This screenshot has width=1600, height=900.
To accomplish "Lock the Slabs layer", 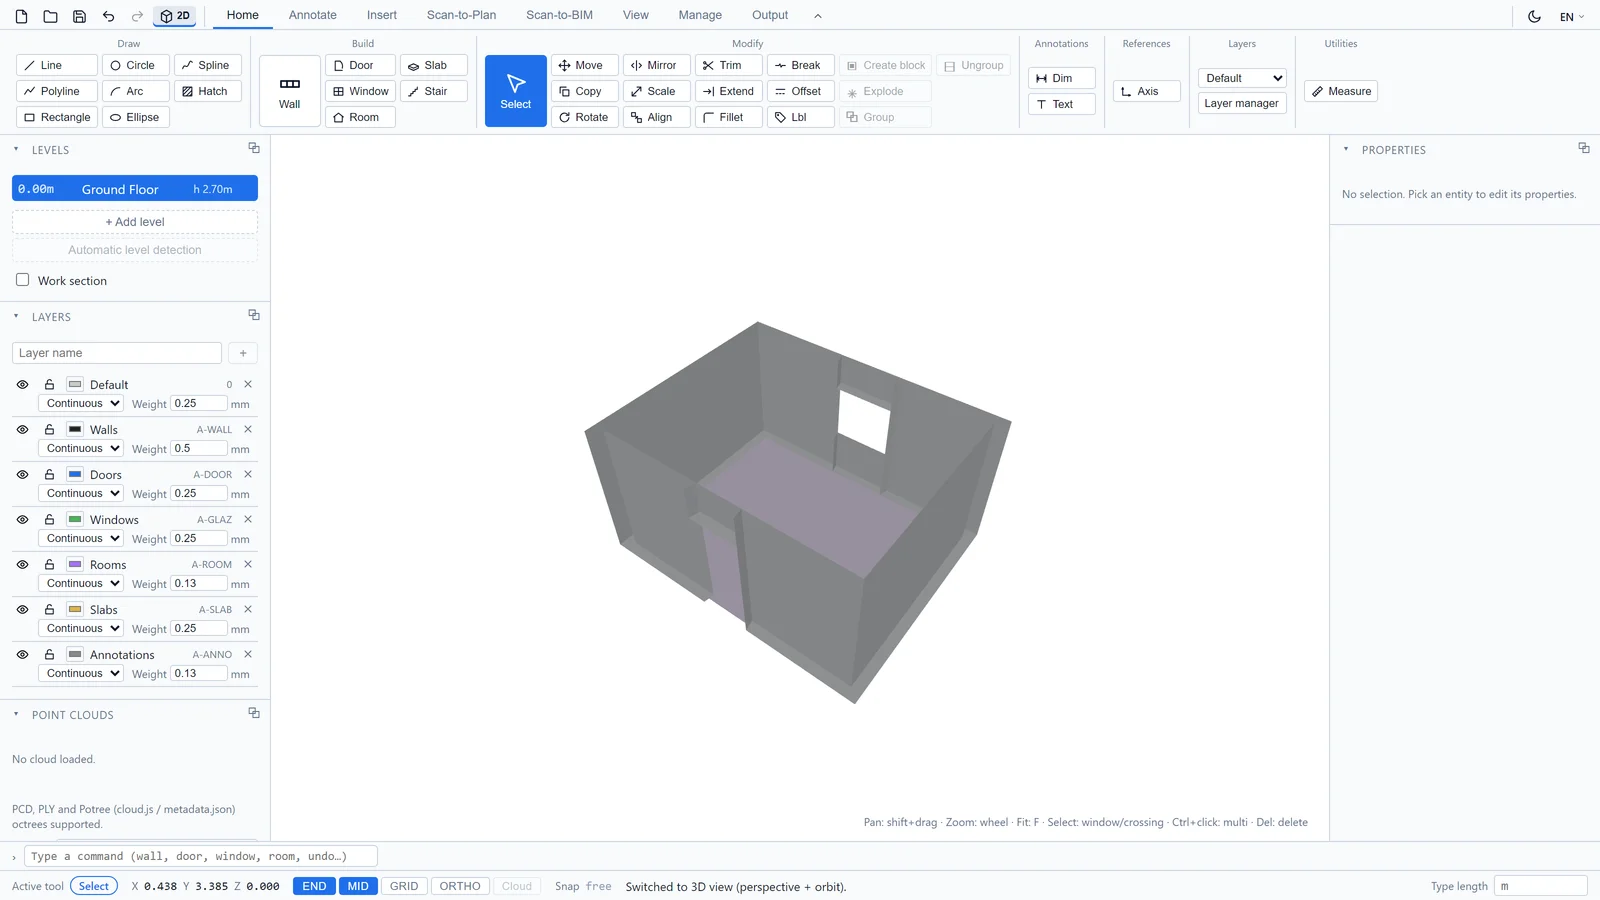I will click(49, 609).
